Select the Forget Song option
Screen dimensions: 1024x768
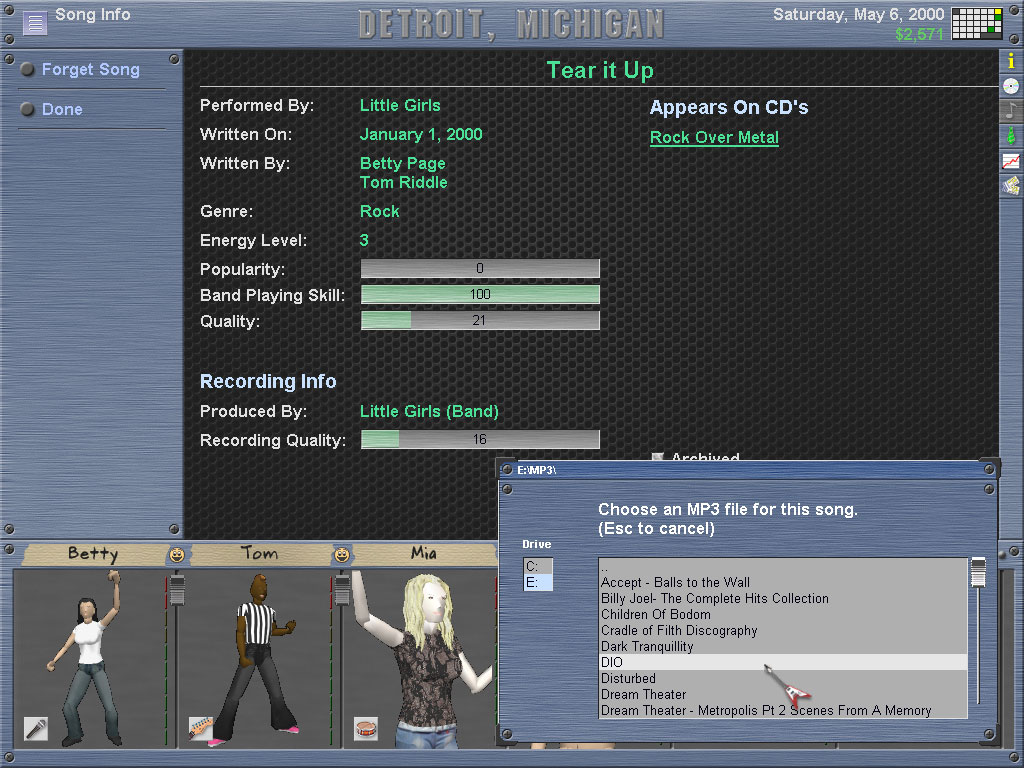tap(90, 70)
